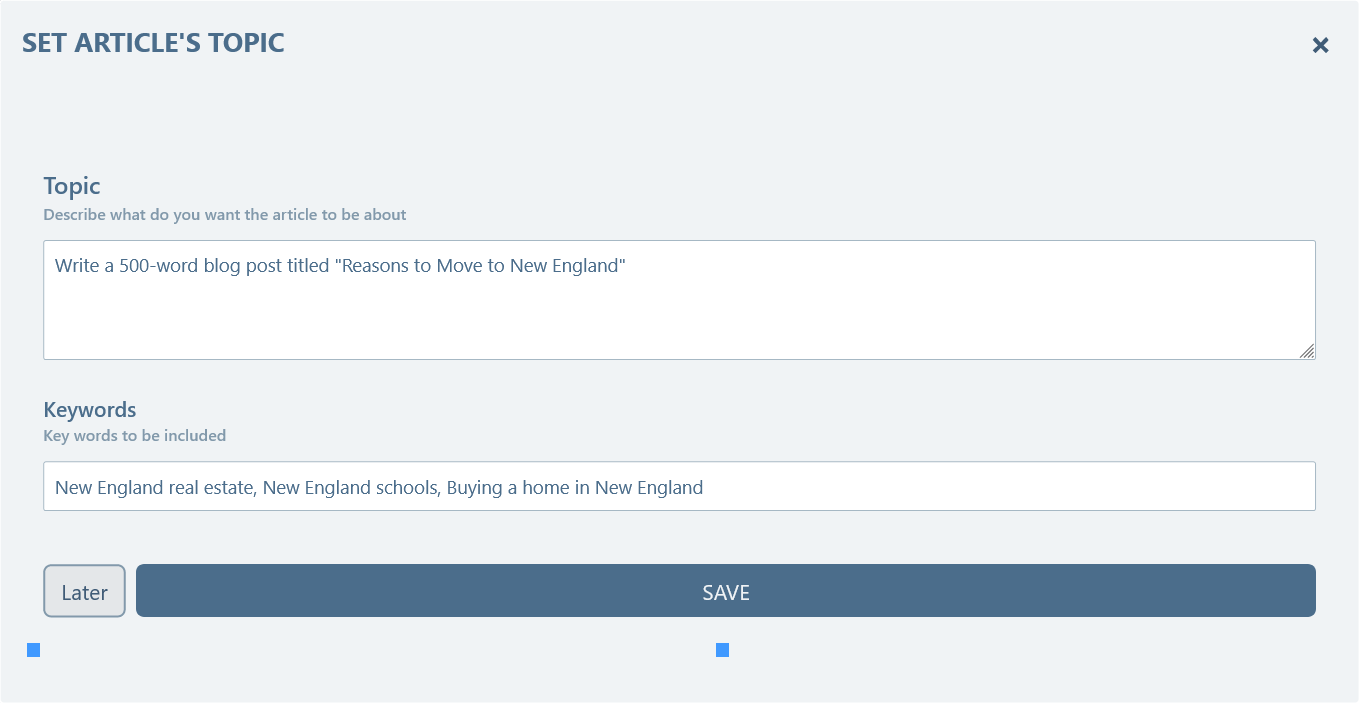
Task: Click the SET ARTICLE'S TOPIC heading
Action: coord(153,43)
